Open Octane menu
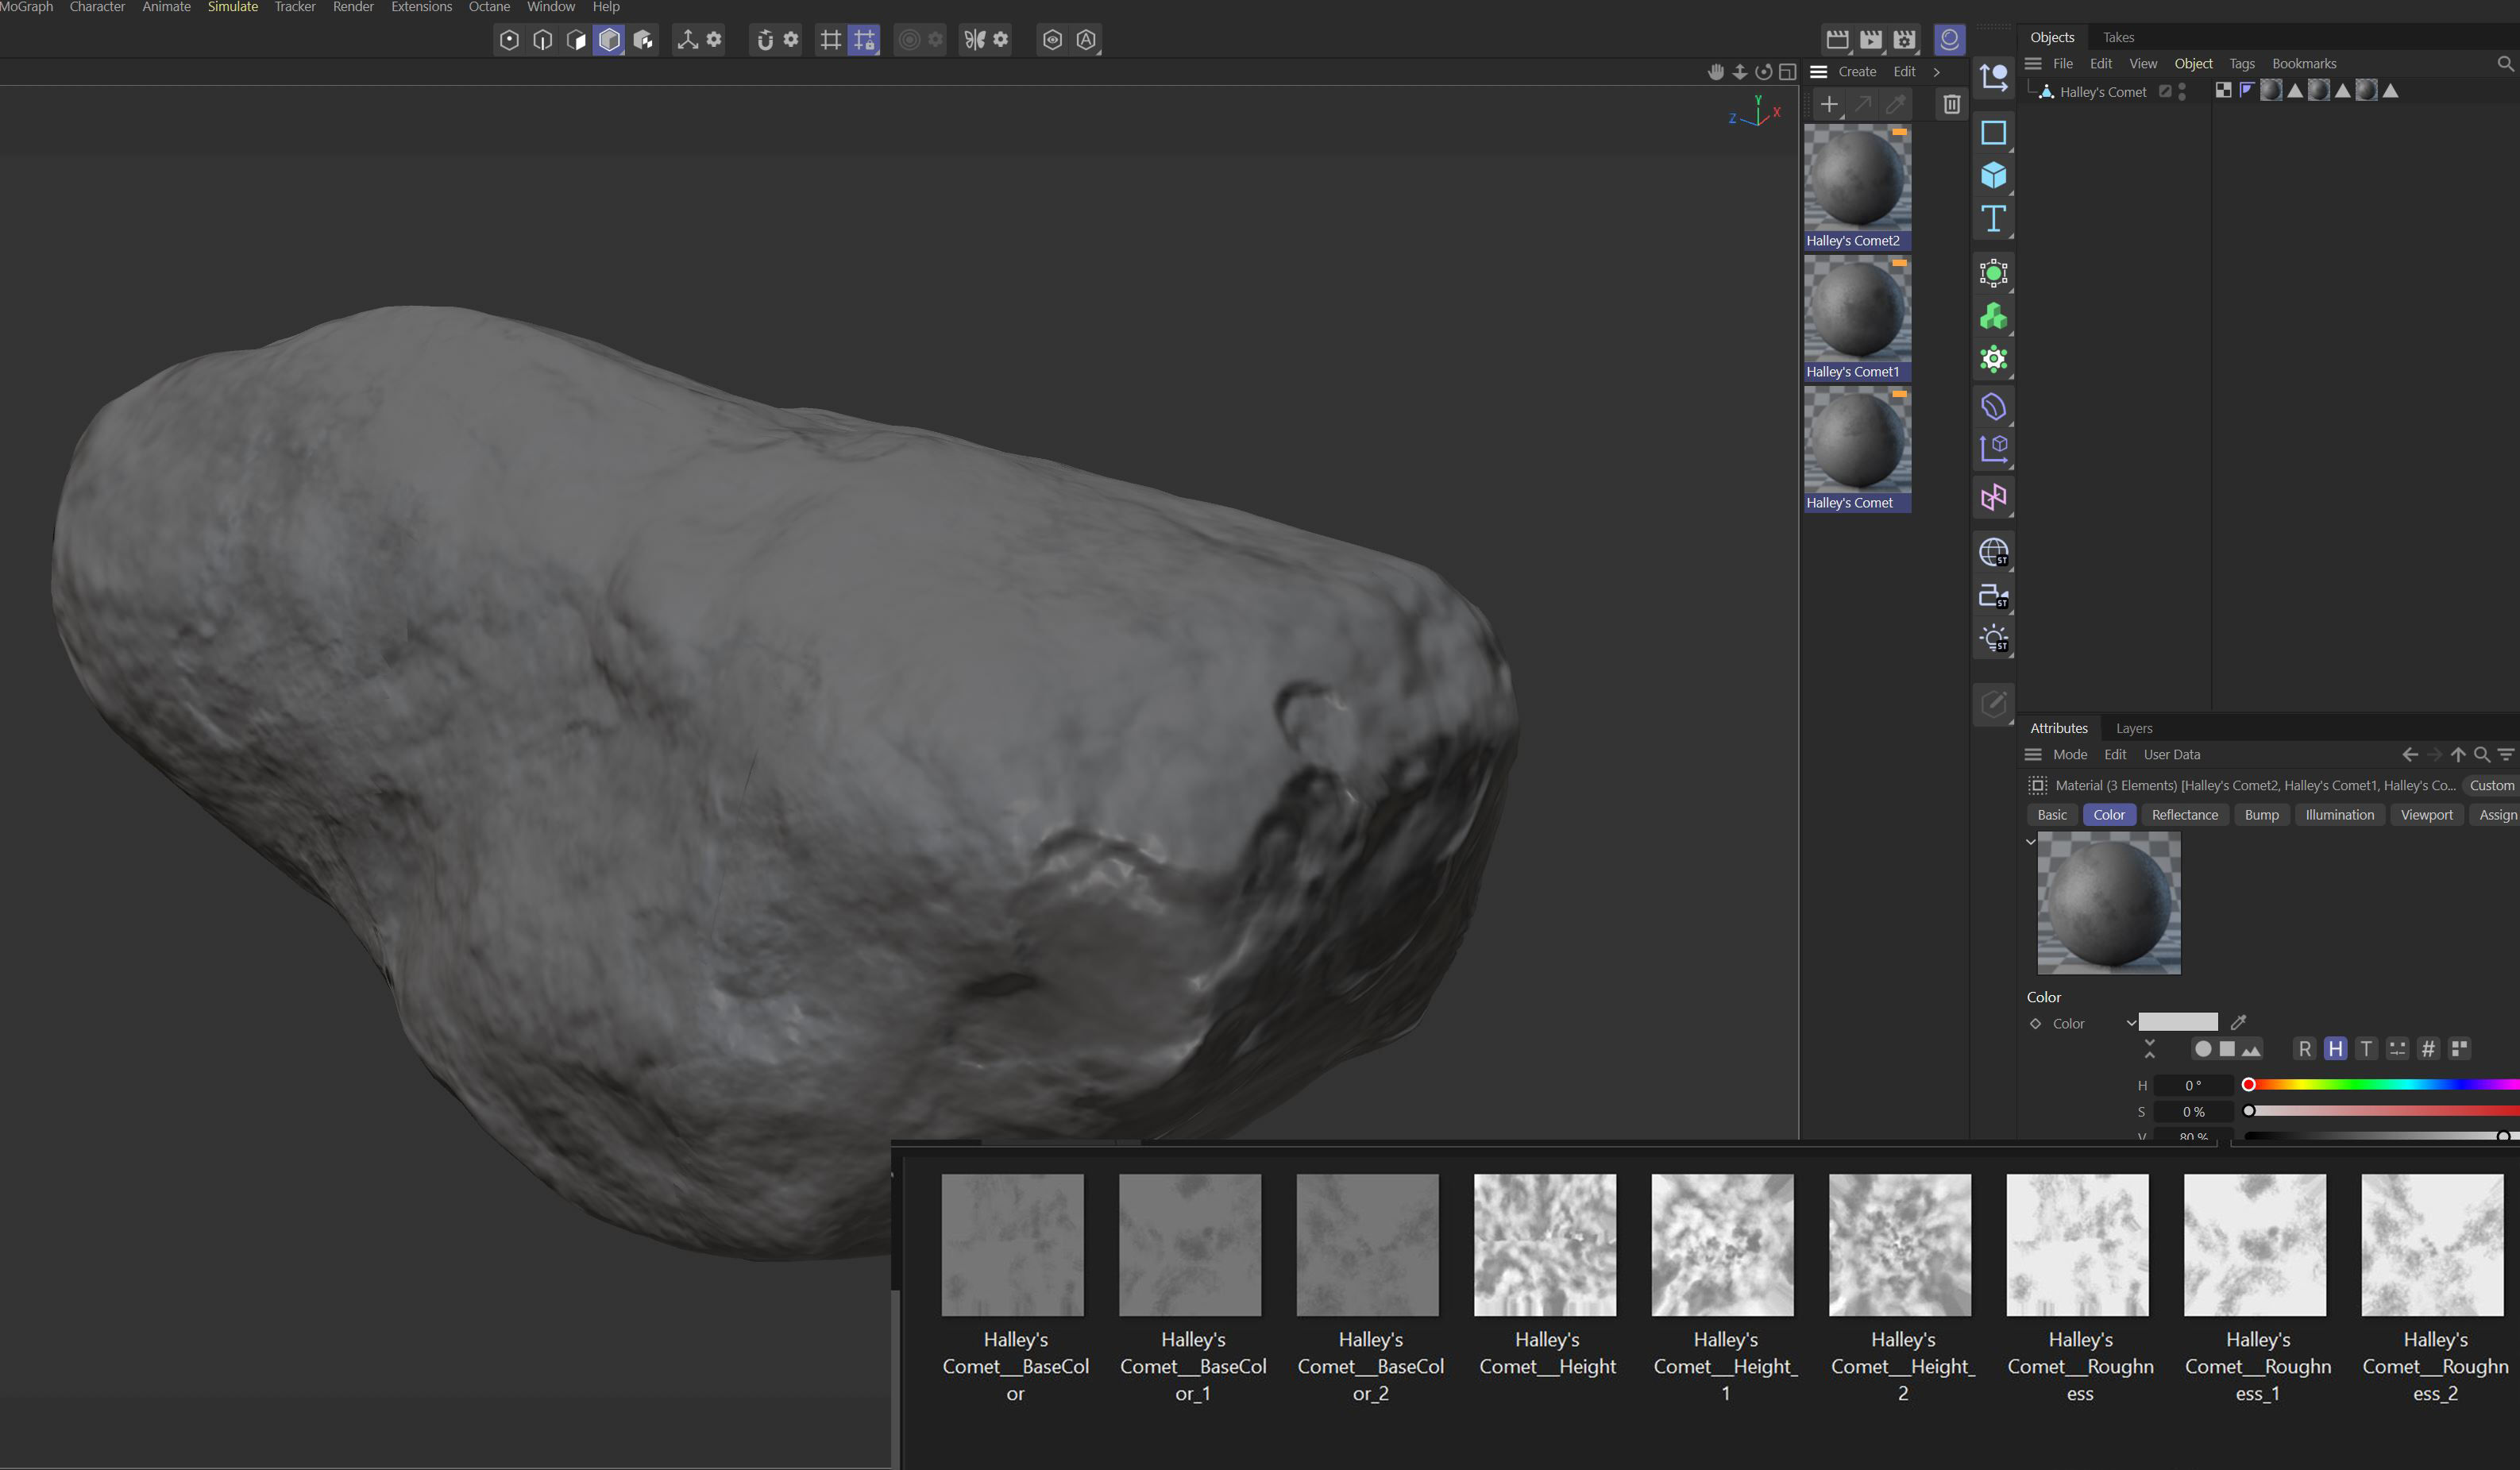 click(x=489, y=7)
